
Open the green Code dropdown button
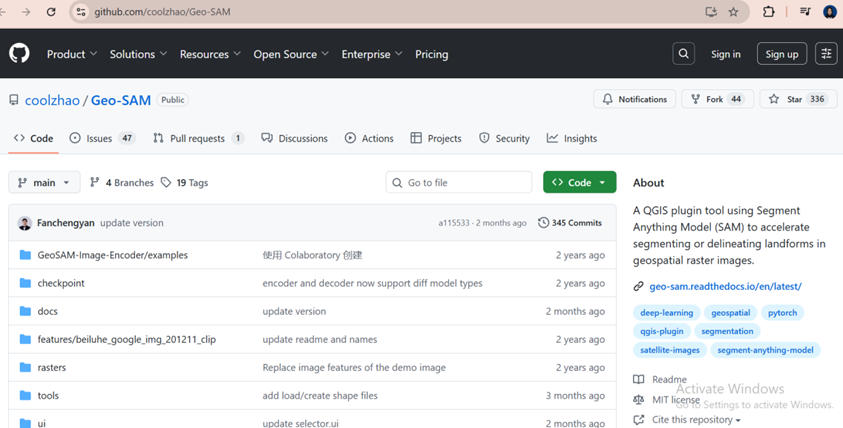580,182
